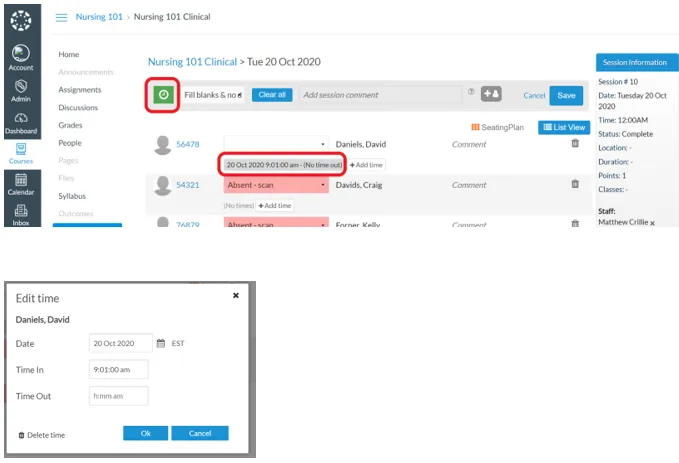Remove staff Matthew Crillie with x
679x463 pixels.
[x=652, y=223]
